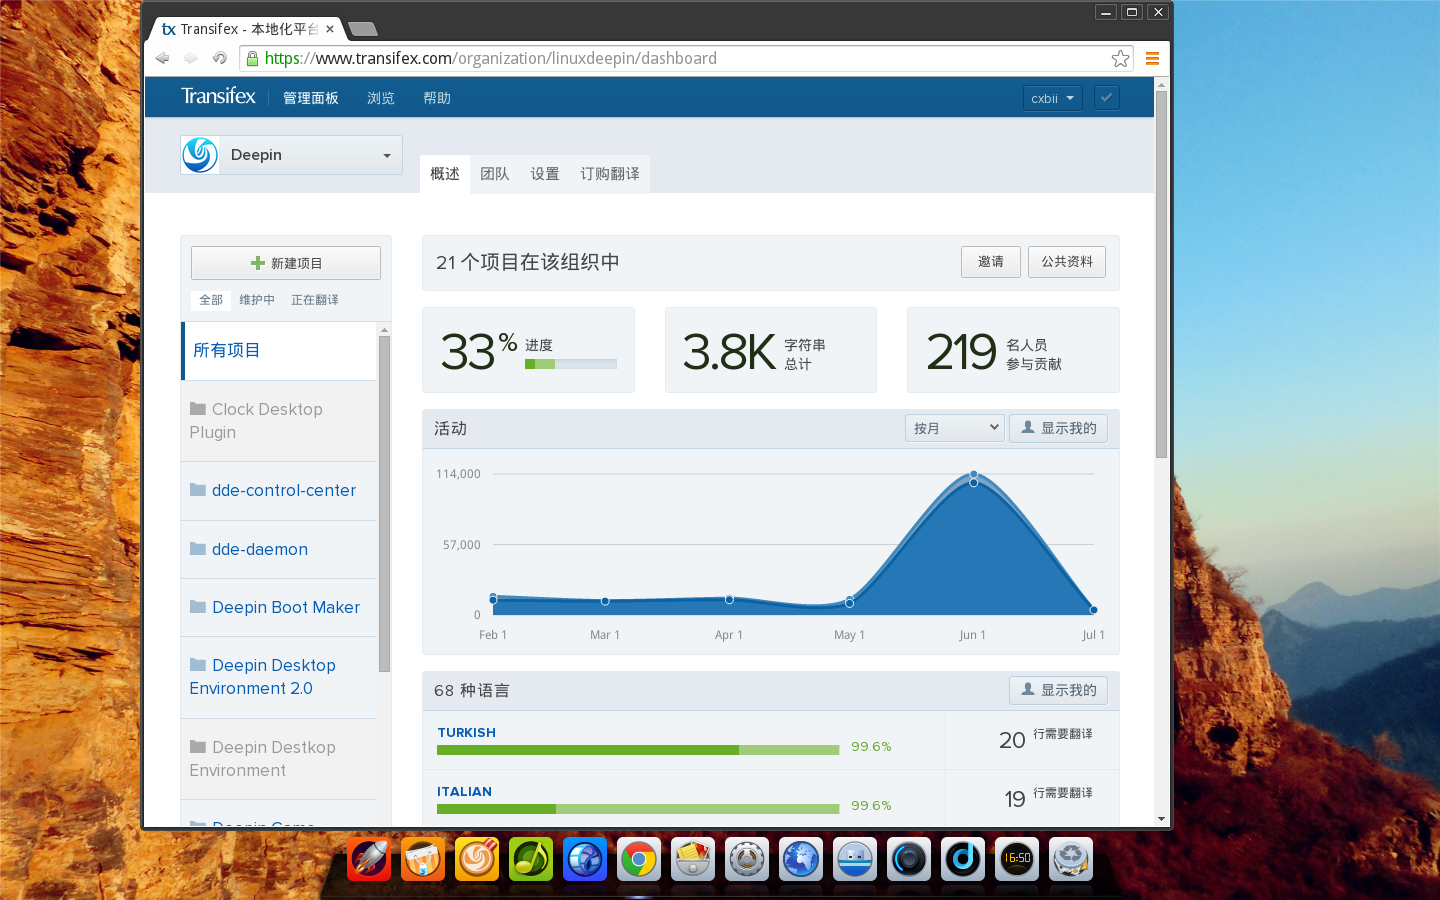Viewport: 1440px width, 900px height.
Task: Switch to the 订购翻译 tab
Action: pyautogui.click(x=610, y=174)
